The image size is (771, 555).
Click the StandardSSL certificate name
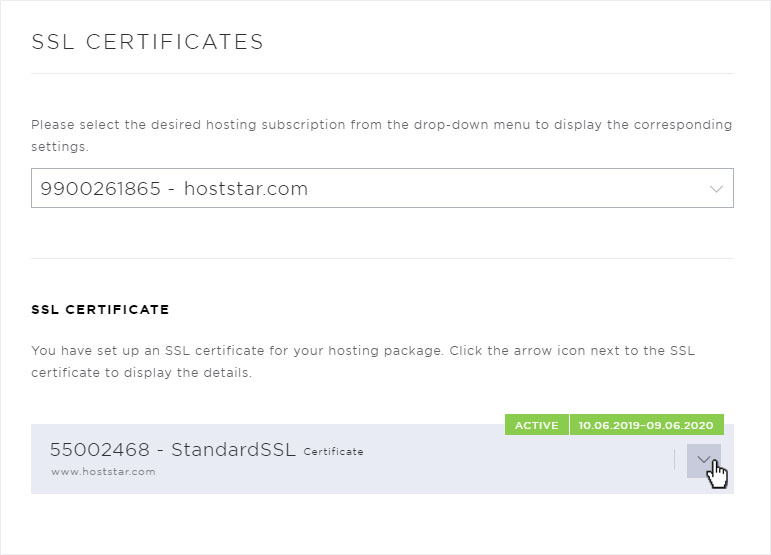[233, 450]
